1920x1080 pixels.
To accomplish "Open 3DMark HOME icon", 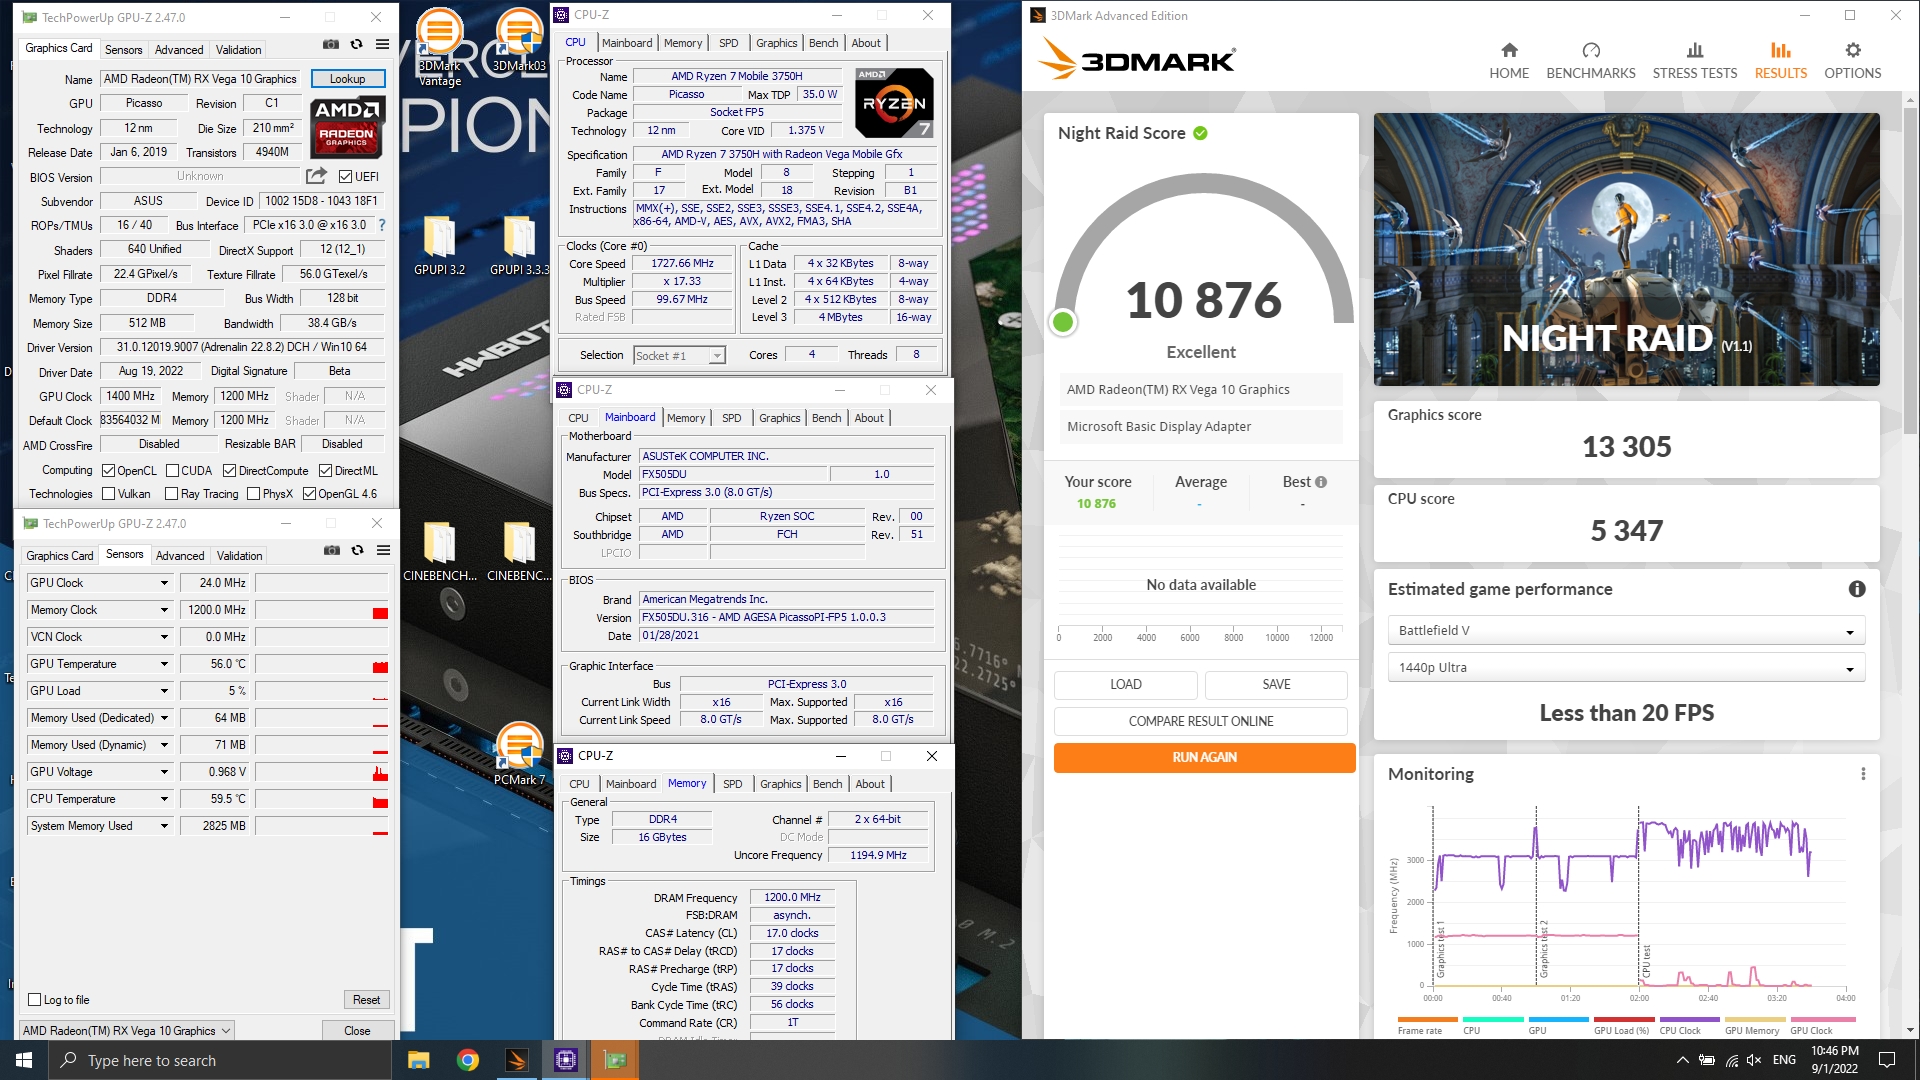I will click(1509, 50).
